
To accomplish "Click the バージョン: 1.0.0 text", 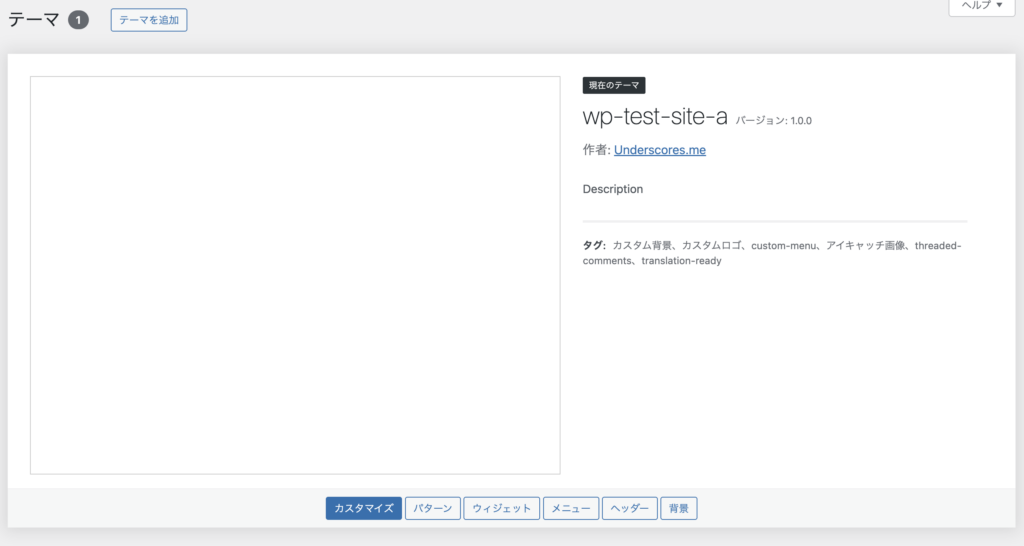I will (x=774, y=121).
